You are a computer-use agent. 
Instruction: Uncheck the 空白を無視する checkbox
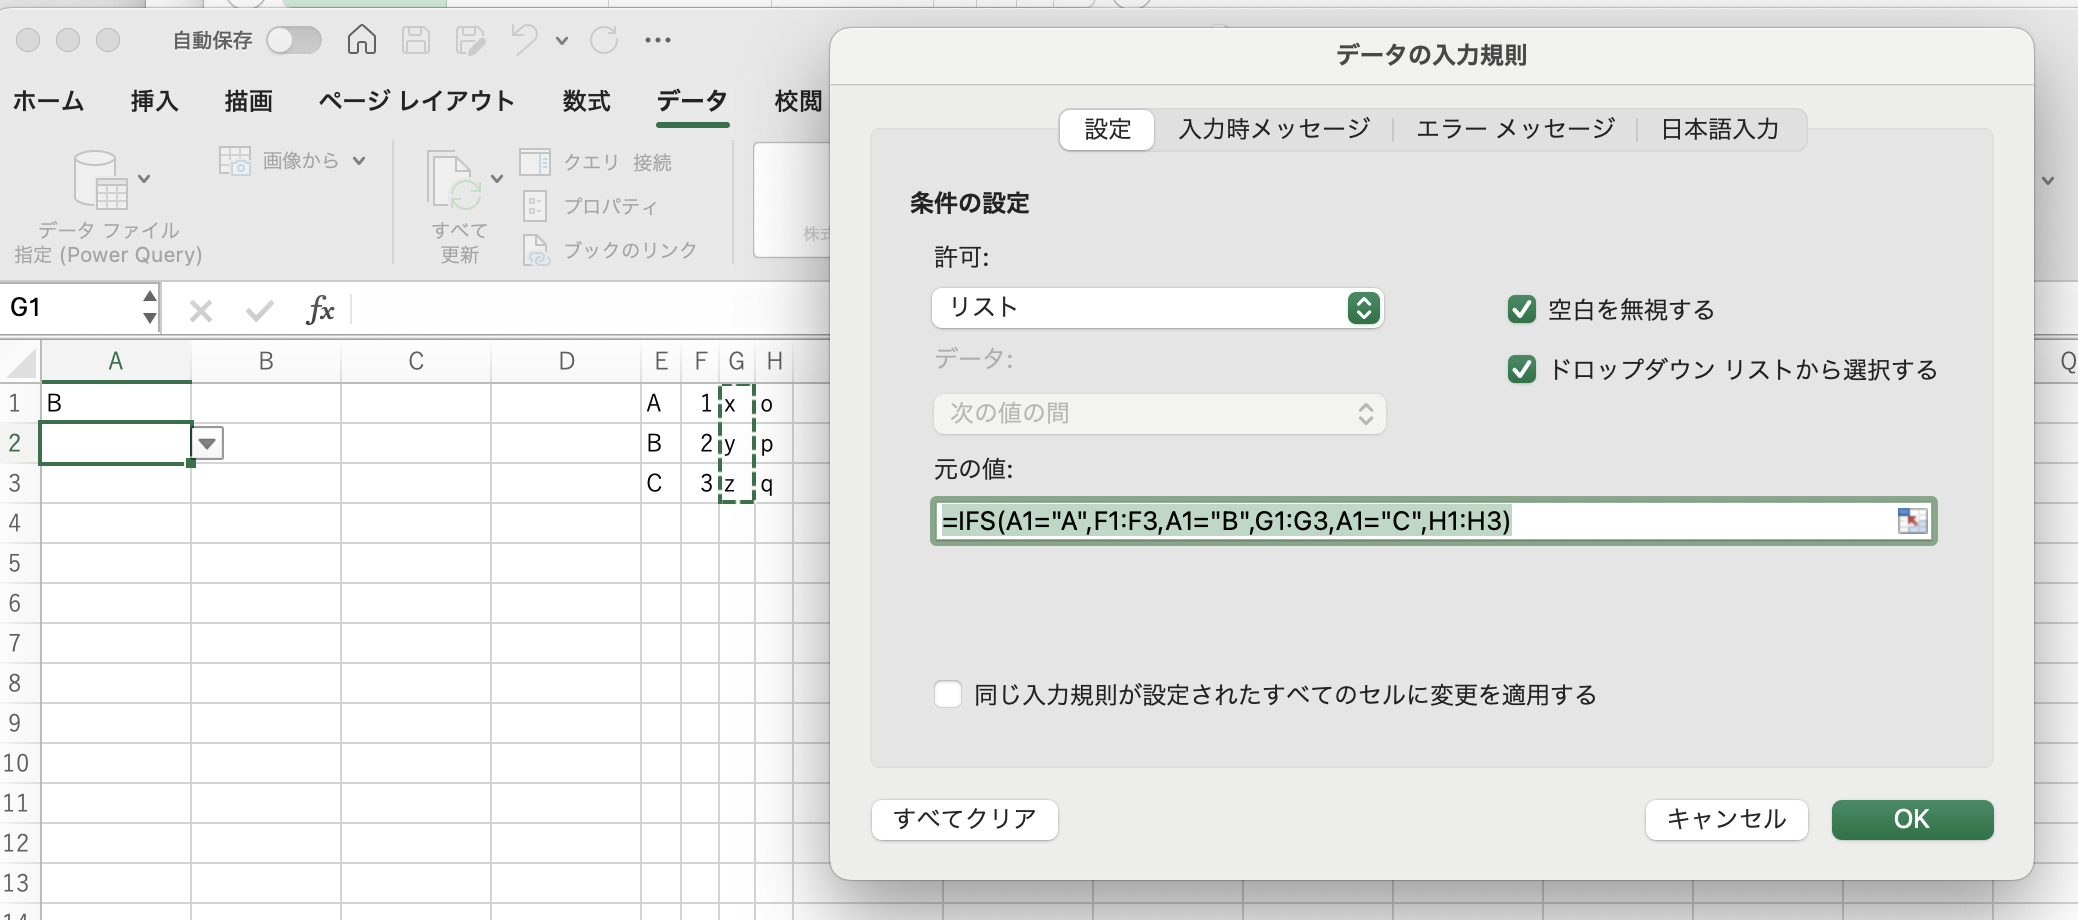[x=1521, y=310]
